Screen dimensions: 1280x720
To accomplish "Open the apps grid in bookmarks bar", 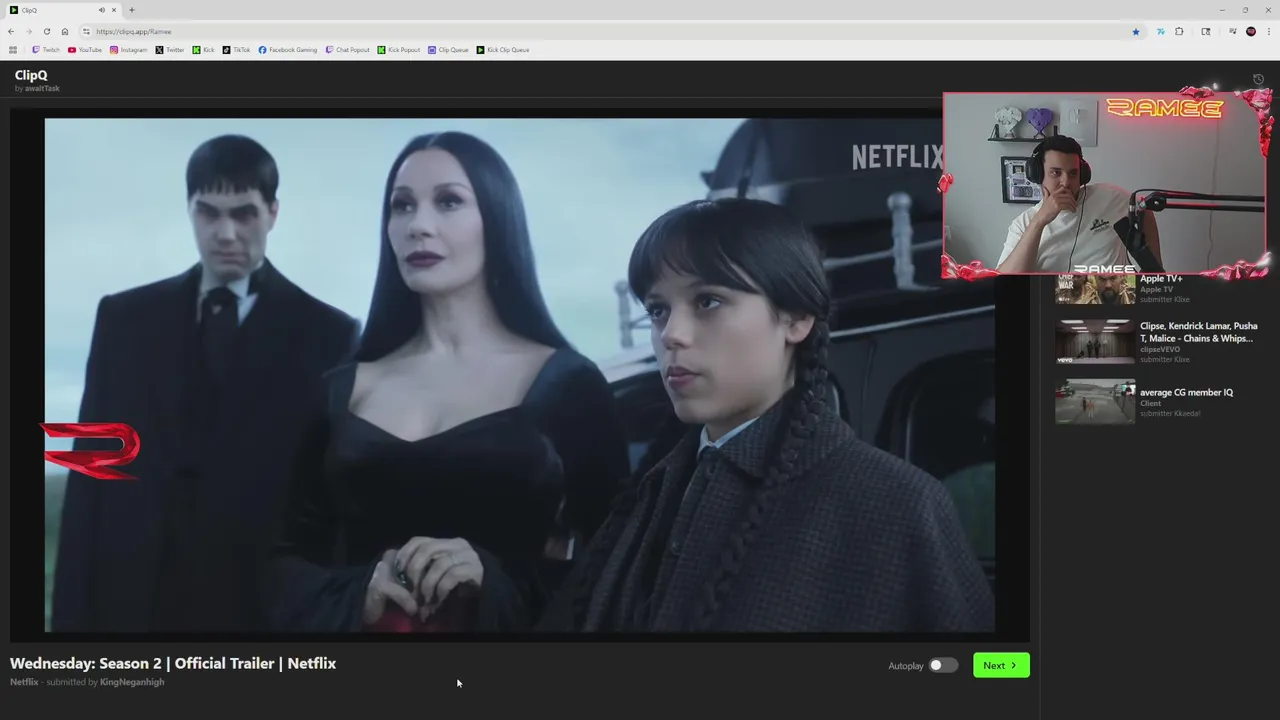I will coord(13,50).
